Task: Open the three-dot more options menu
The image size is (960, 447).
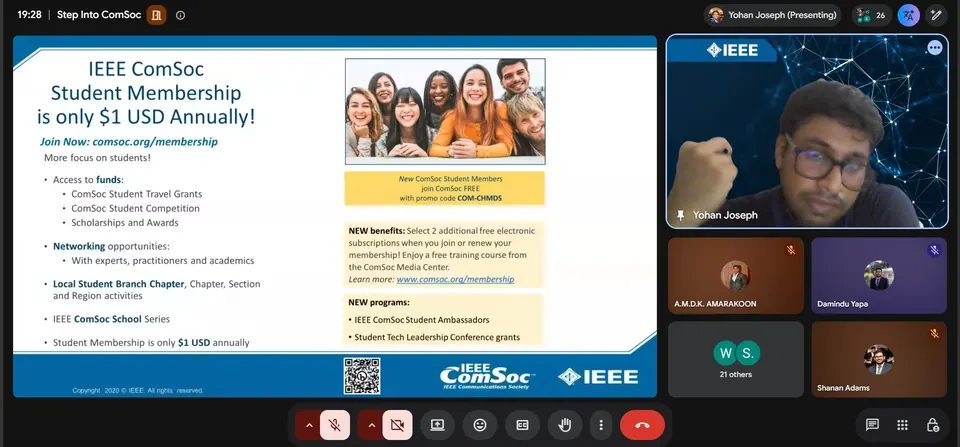Action: click(601, 425)
